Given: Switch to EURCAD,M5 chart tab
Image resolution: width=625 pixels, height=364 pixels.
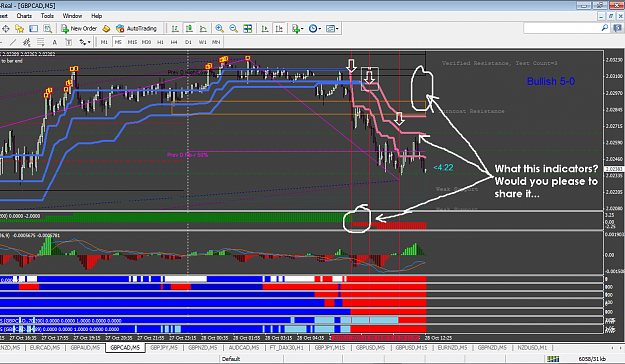Looking at the screenshot, I should point(45,348).
